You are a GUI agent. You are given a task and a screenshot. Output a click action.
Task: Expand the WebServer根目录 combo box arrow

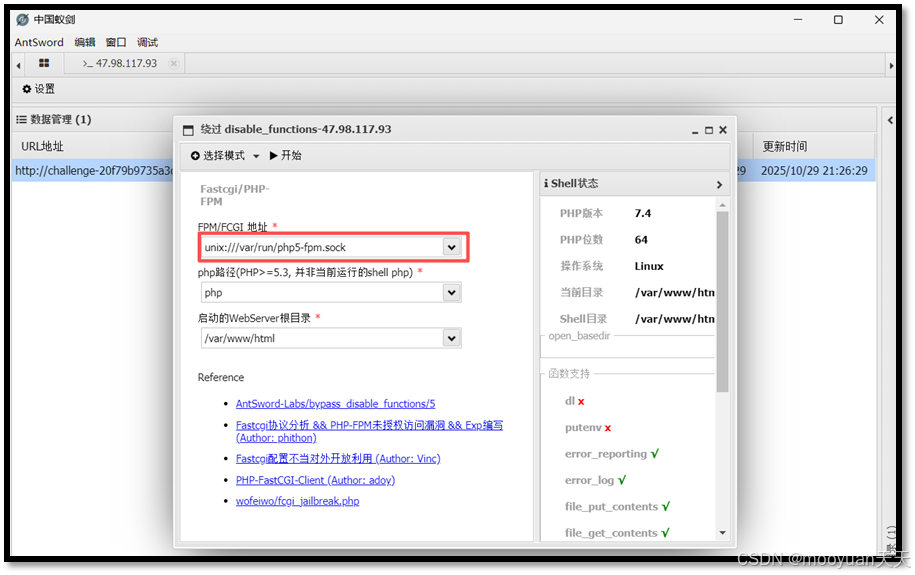[451, 338]
